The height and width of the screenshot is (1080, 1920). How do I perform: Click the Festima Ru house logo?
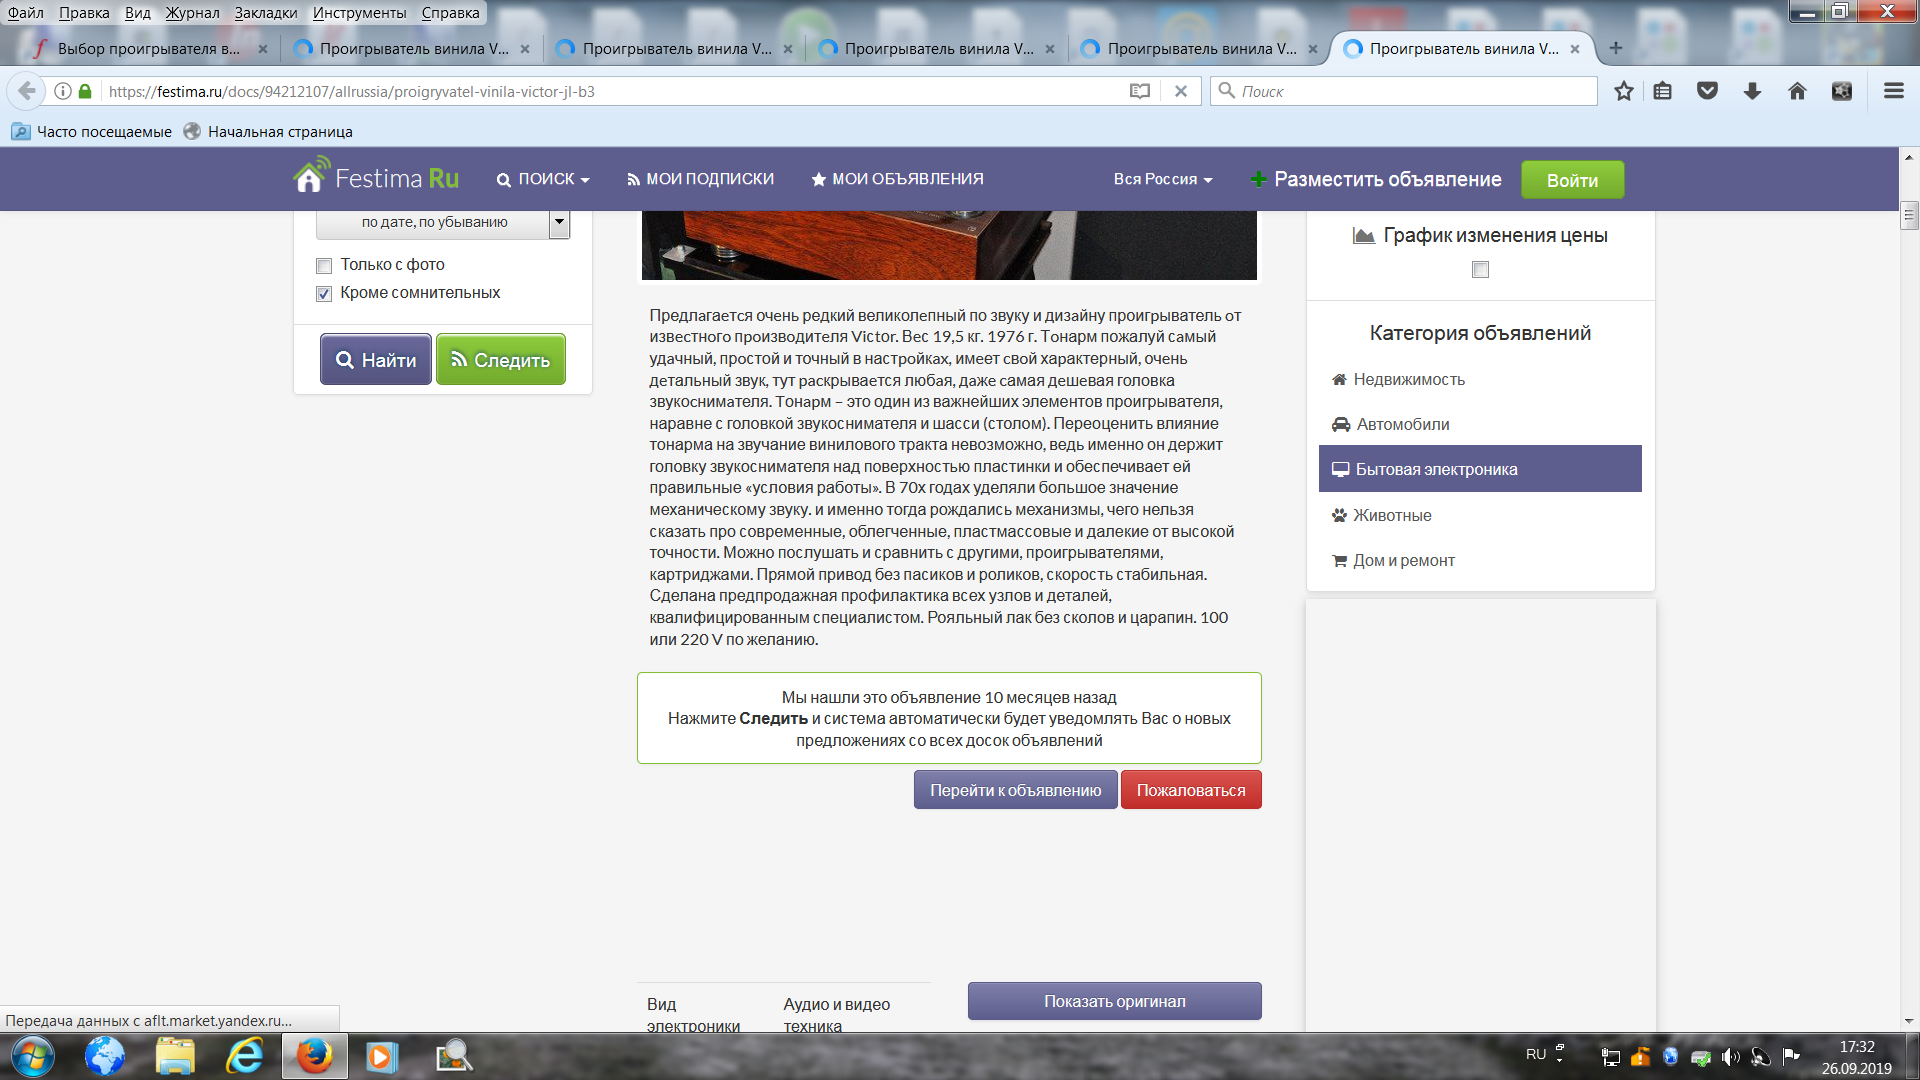[x=310, y=176]
